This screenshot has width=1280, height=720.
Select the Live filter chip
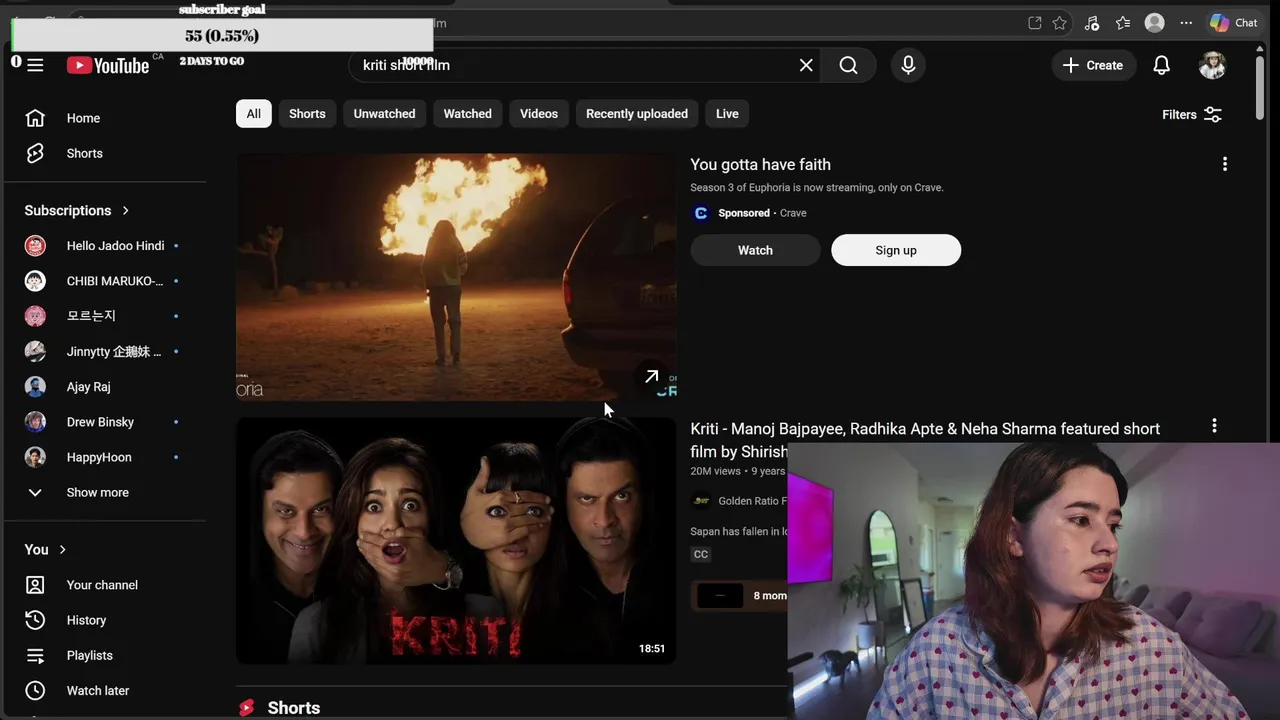727,114
